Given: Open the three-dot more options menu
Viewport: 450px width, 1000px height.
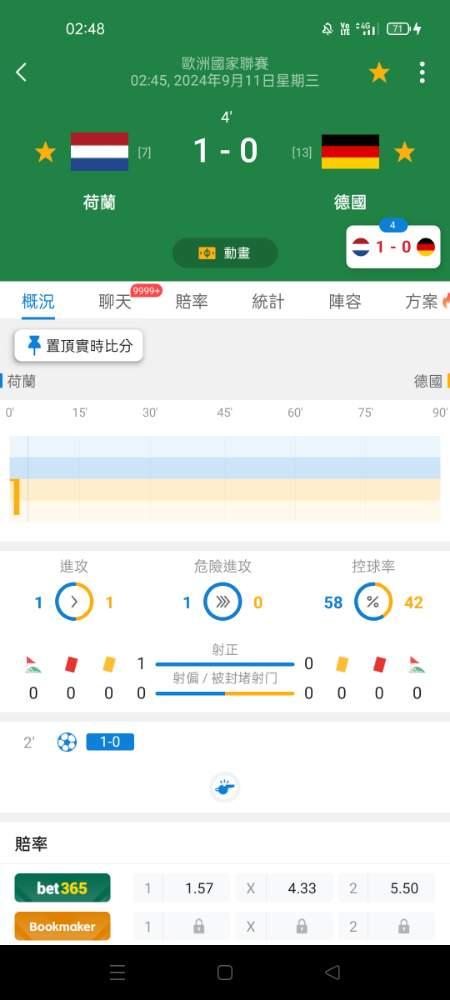Looking at the screenshot, I should [422, 73].
